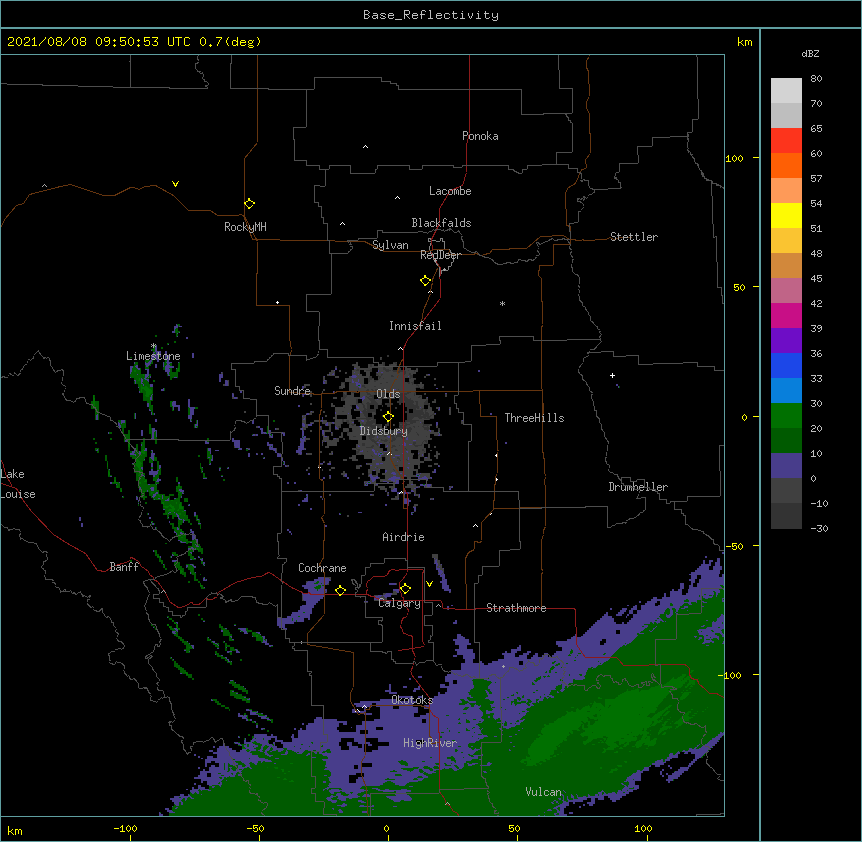Screen dimensions: 862x842
Task: Click the ThreeHills label
Action: click(534, 418)
